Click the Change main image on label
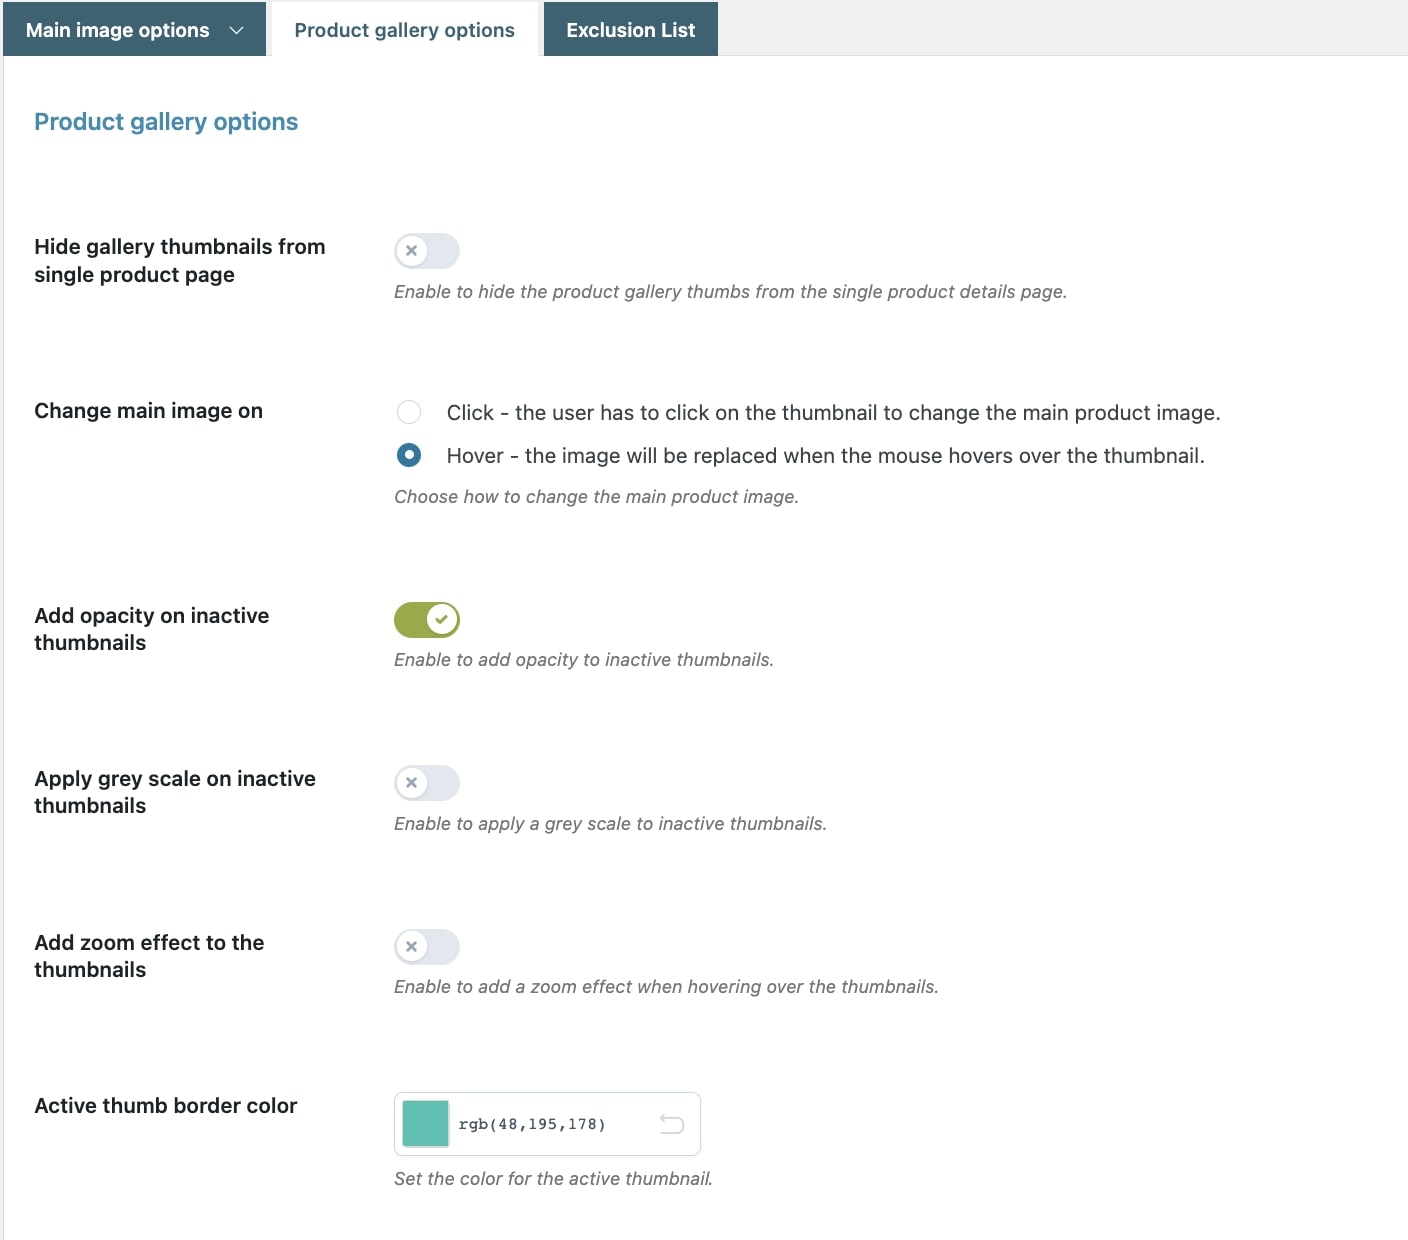Viewport: 1408px width, 1240px height. click(x=148, y=411)
